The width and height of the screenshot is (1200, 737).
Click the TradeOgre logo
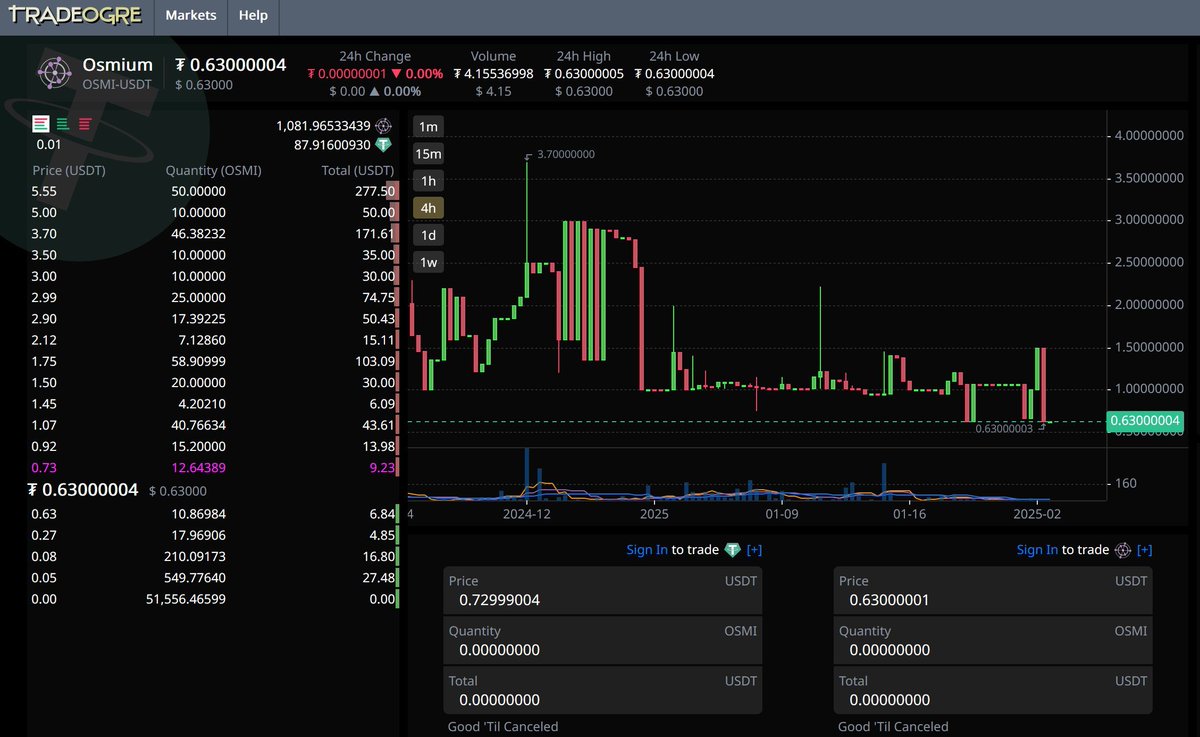coord(75,16)
